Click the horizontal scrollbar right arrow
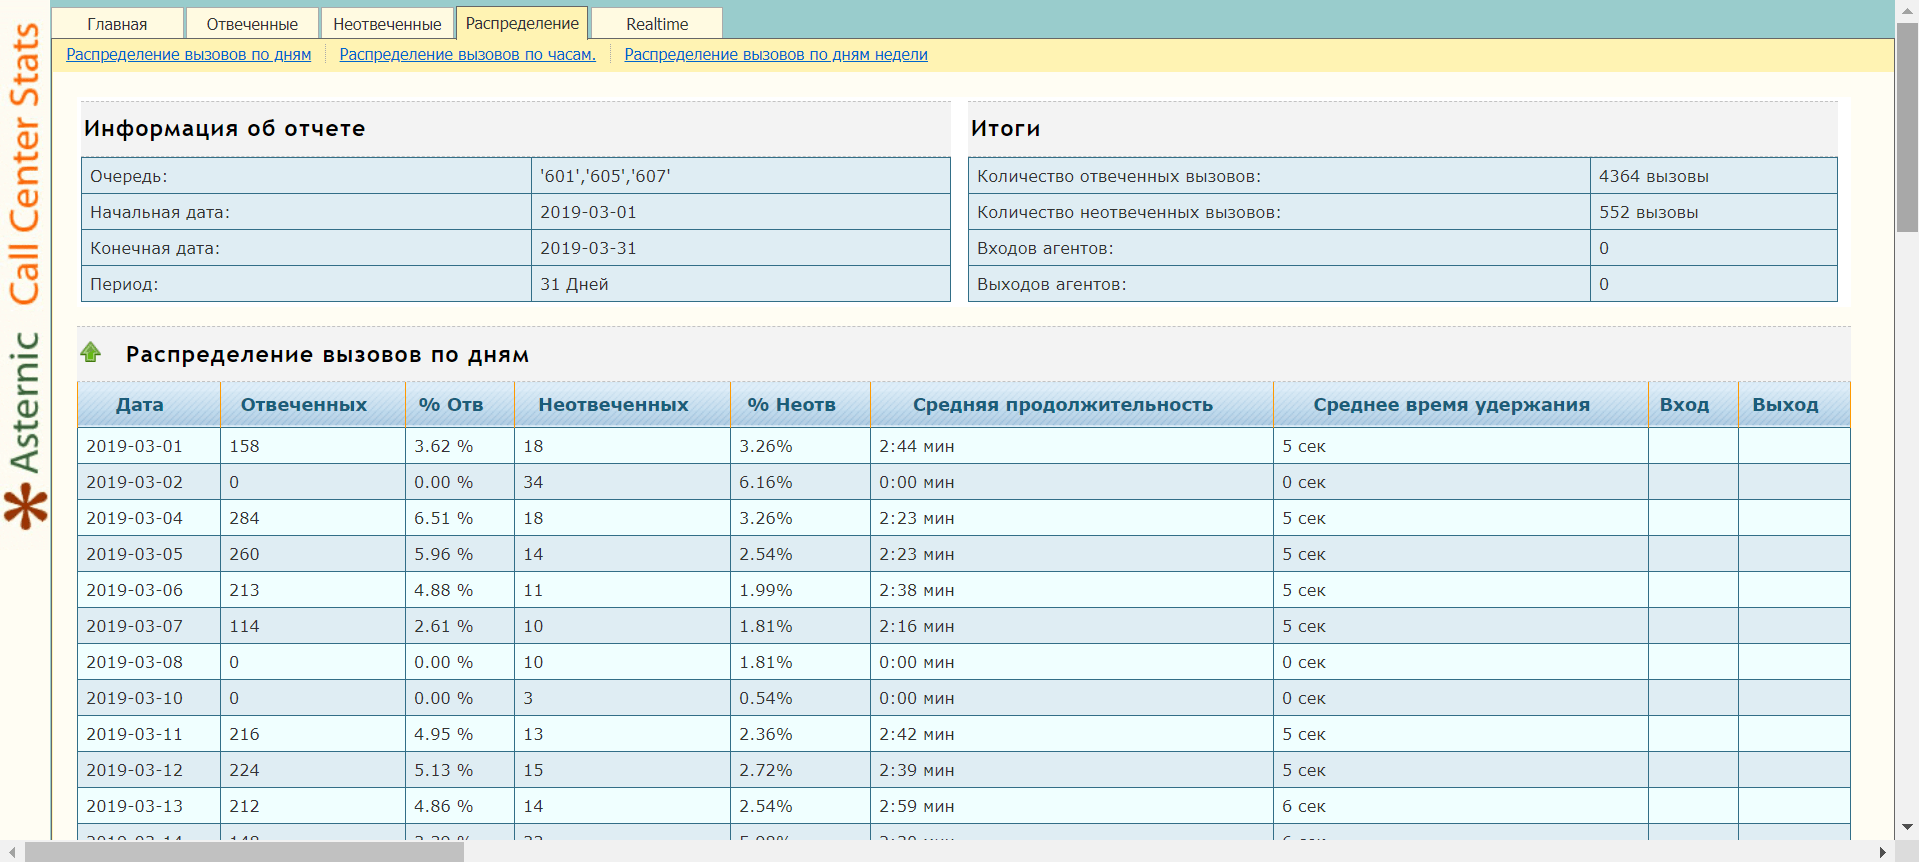The height and width of the screenshot is (862, 1919). pyautogui.click(x=1883, y=852)
